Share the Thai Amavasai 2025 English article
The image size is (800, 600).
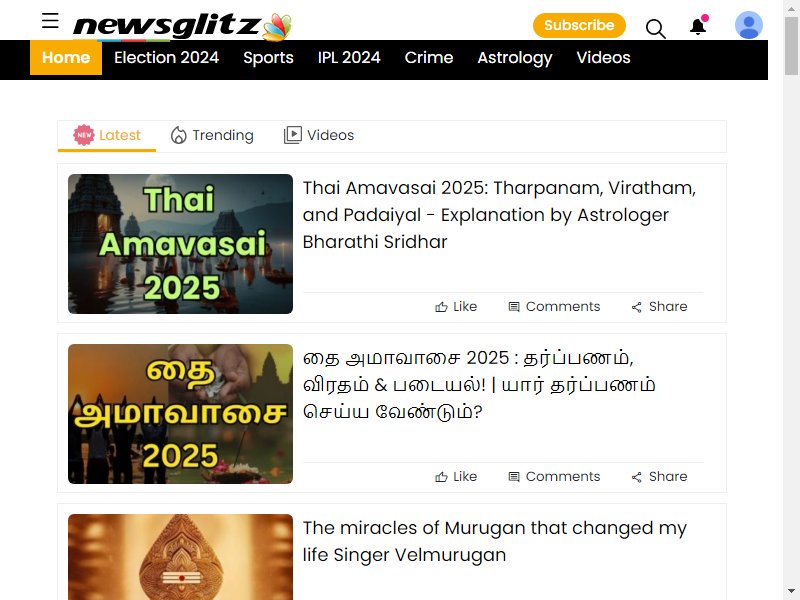click(x=659, y=307)
